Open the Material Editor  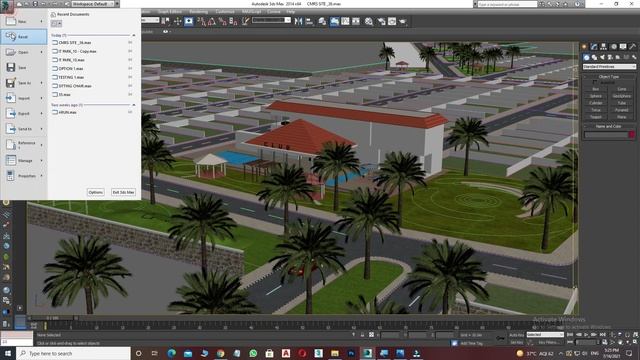coord(369,21)
